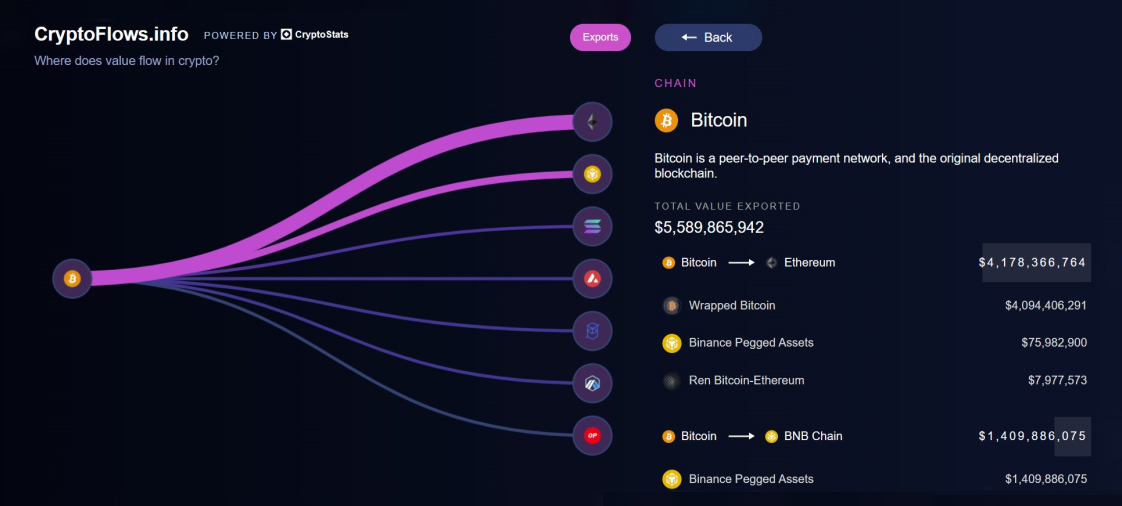
Task: Click the Ethereum chain node in the flow diagram
Action: coord(592,122)
